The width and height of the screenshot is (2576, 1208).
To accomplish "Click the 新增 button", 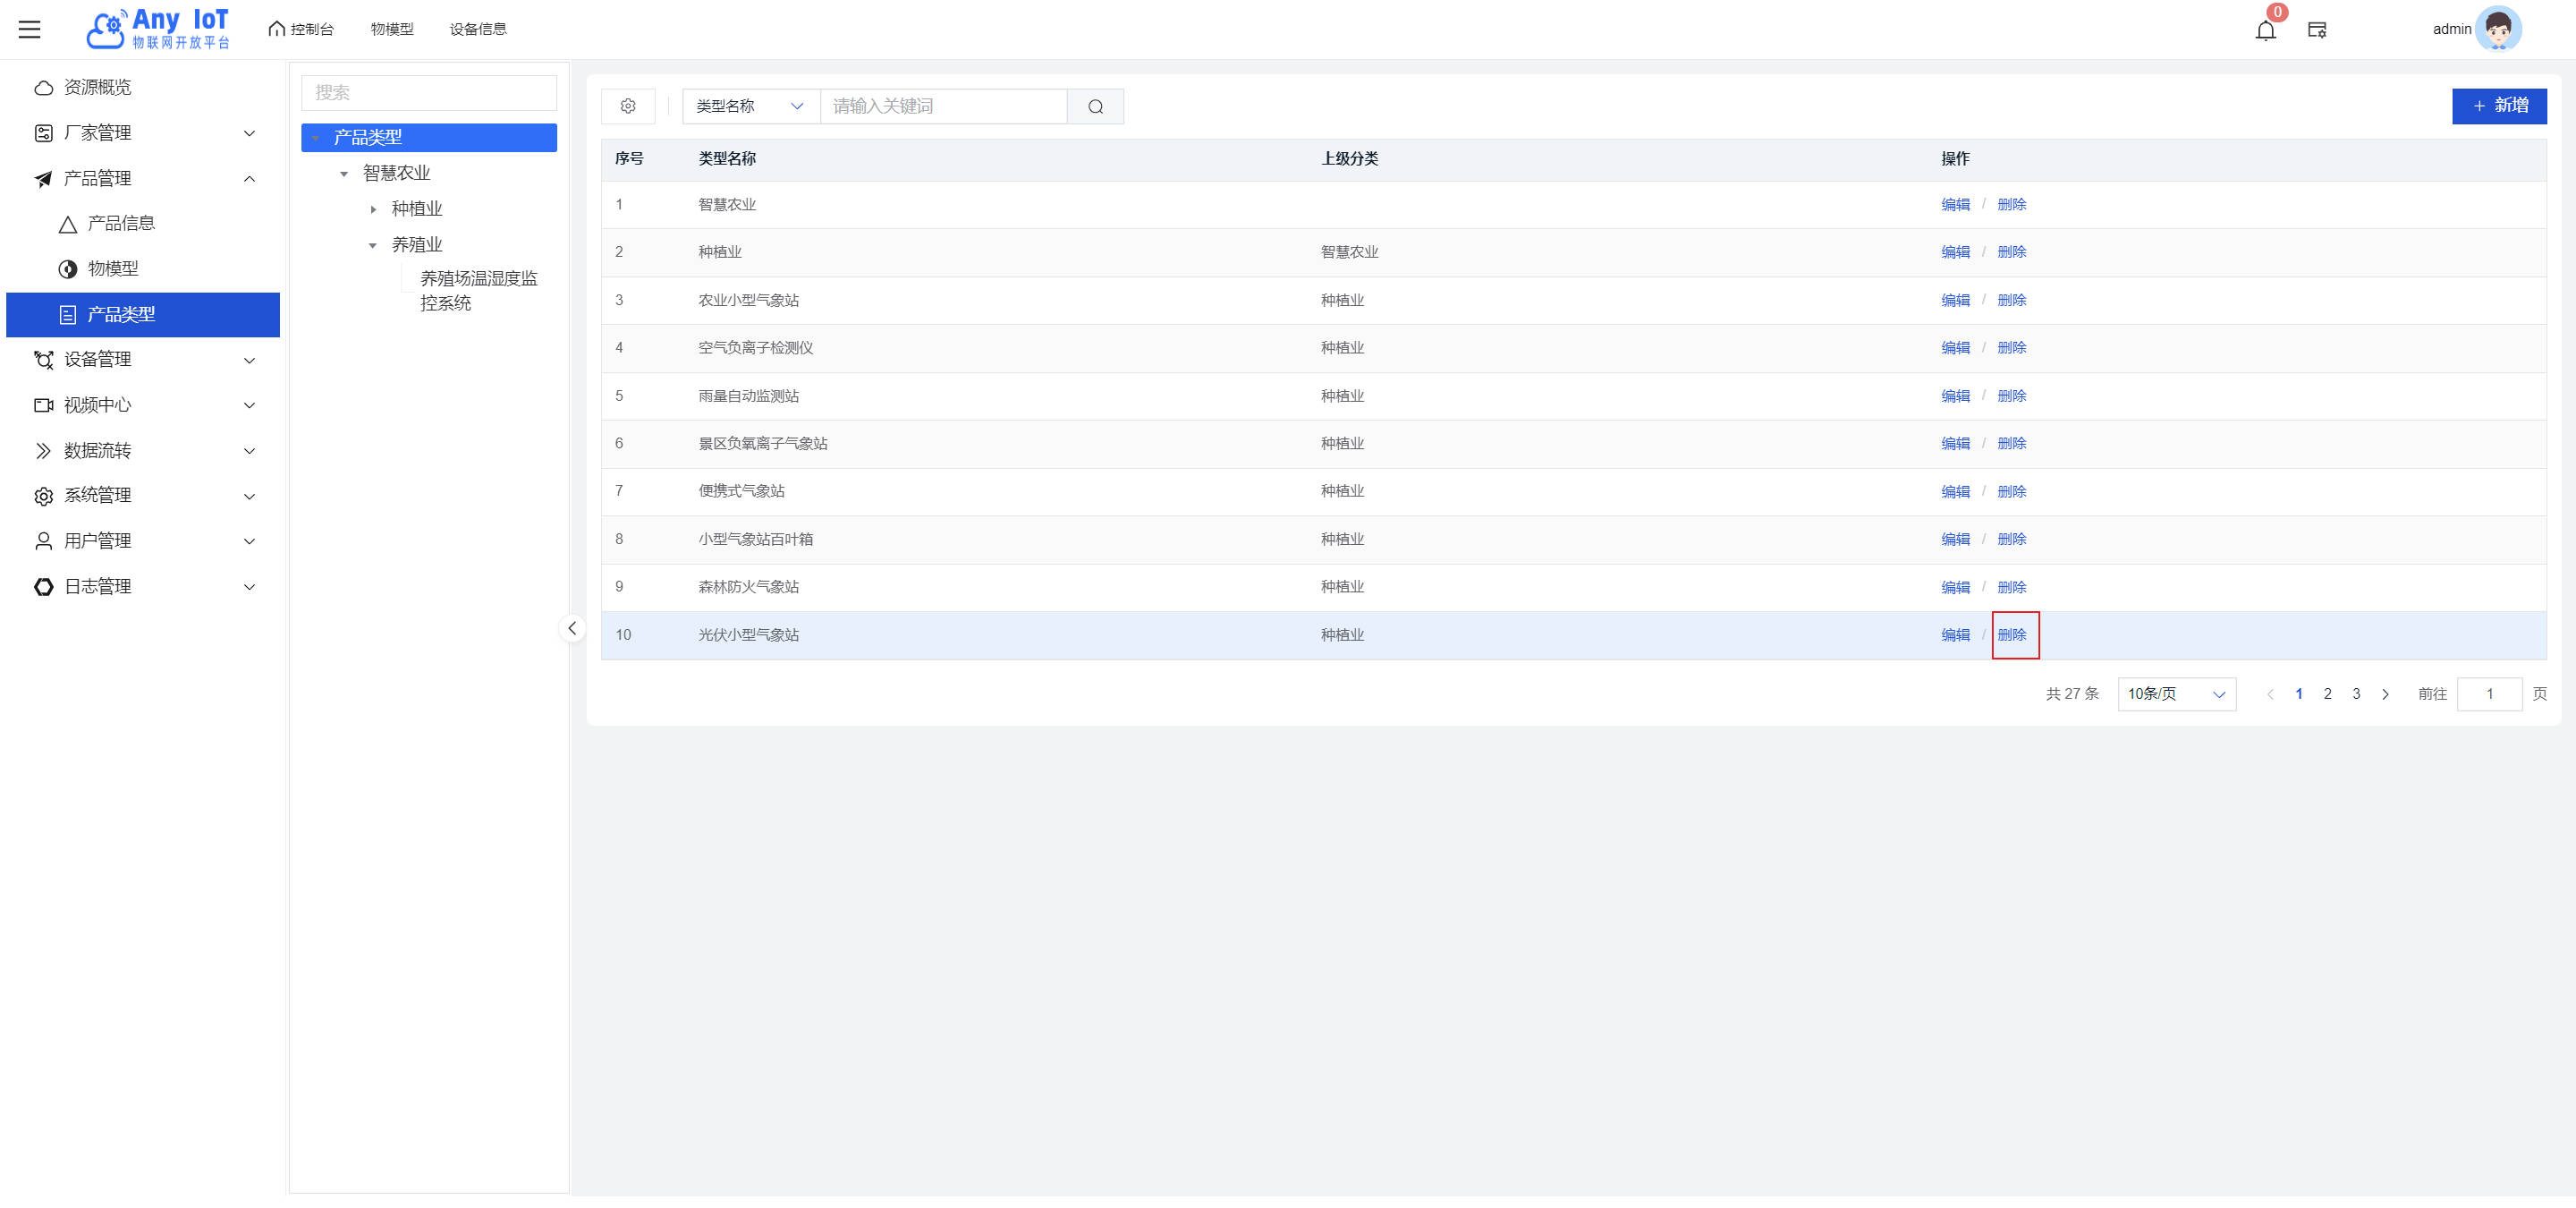I will pos(2498,106).
